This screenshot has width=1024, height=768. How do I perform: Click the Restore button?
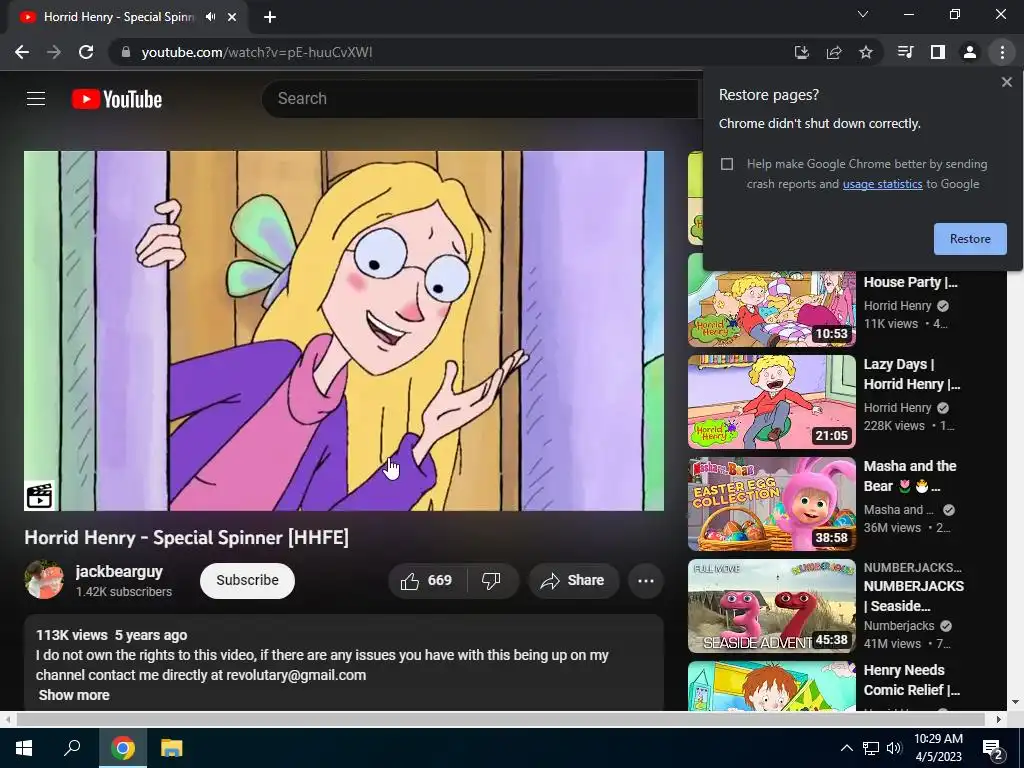click(x=970, y=239)
